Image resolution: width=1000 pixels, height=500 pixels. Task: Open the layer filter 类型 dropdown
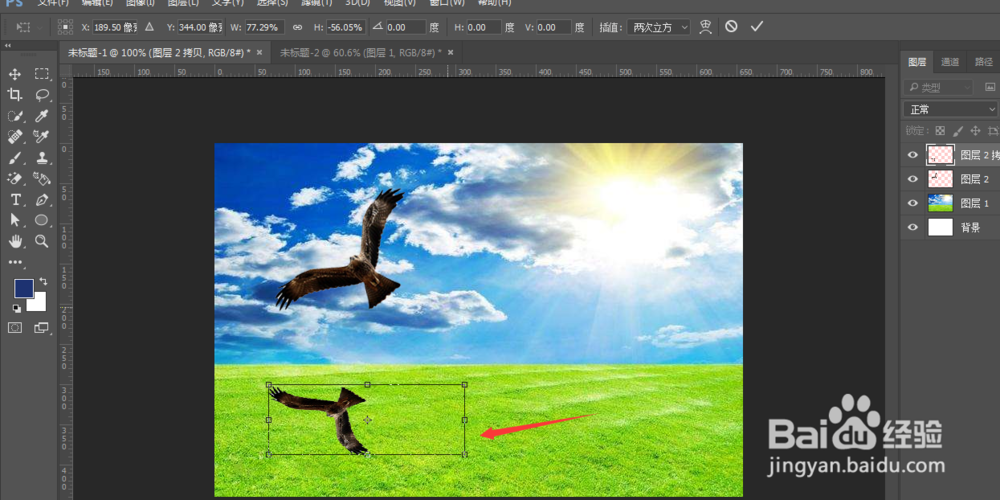click(939, 87)
